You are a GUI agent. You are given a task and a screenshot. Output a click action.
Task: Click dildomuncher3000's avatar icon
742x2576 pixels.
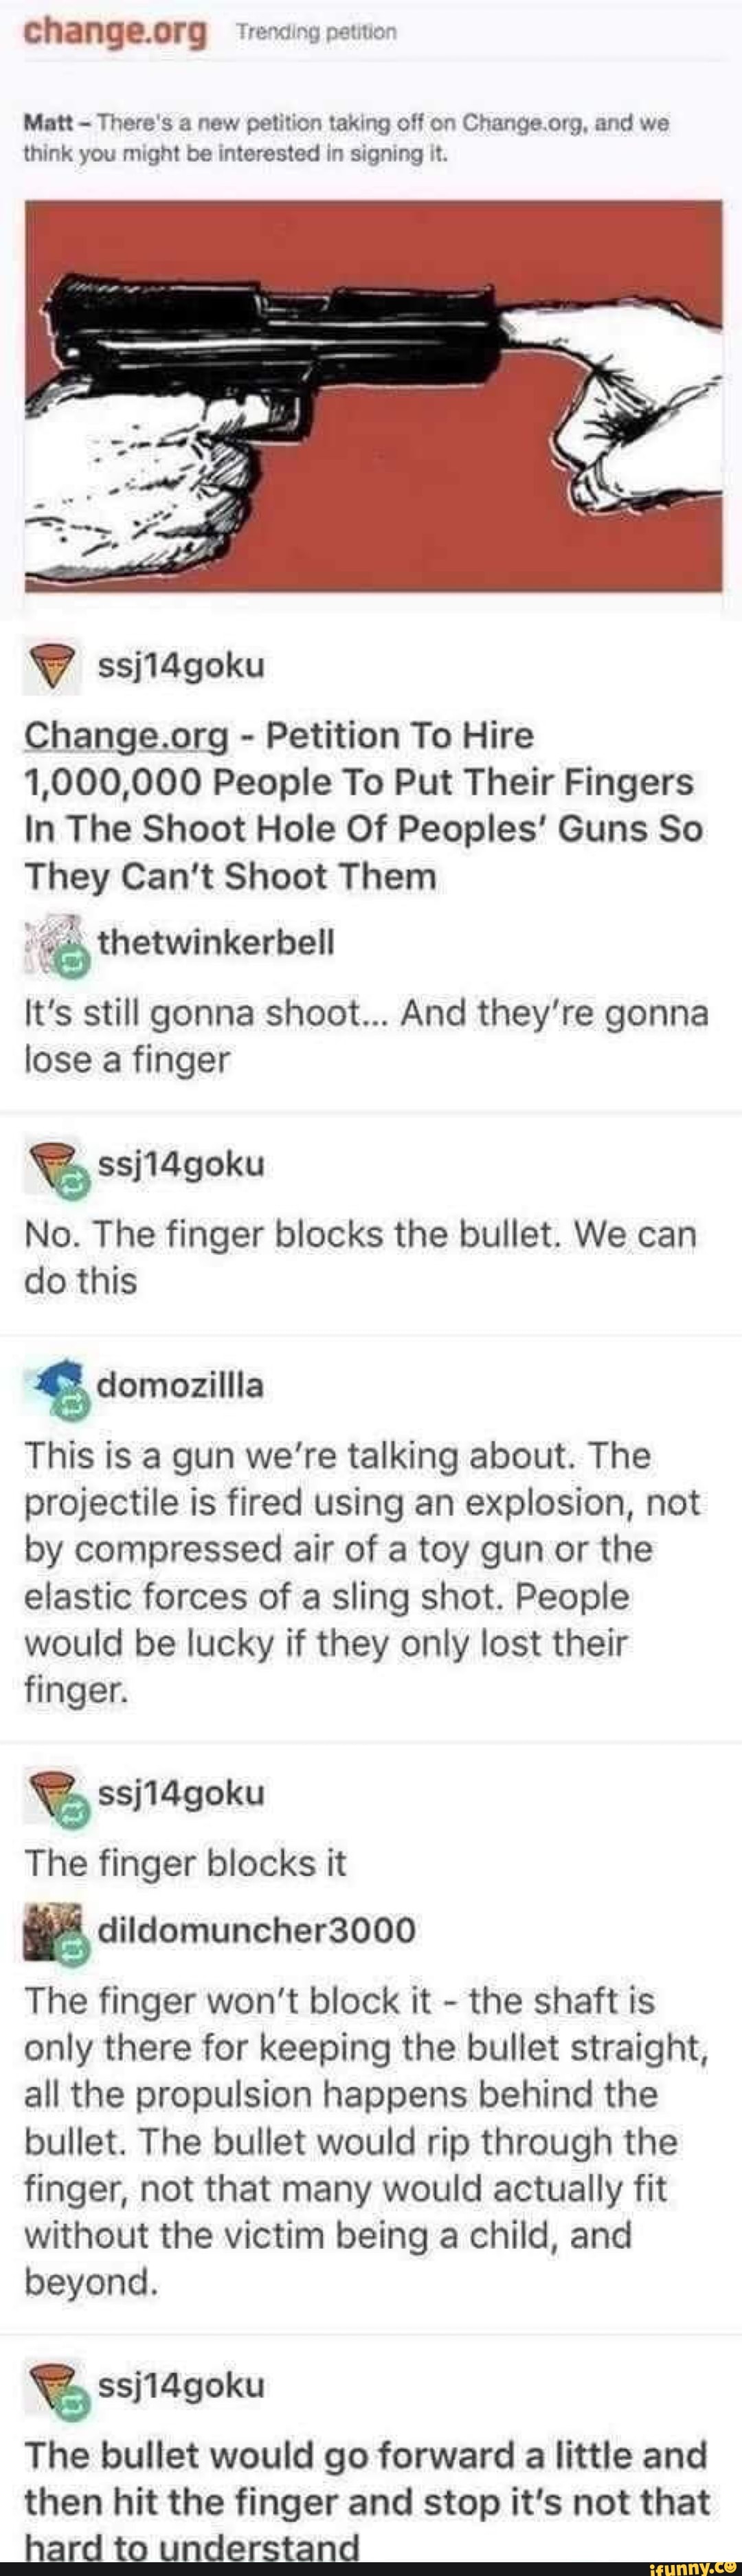pos(57,1933)
